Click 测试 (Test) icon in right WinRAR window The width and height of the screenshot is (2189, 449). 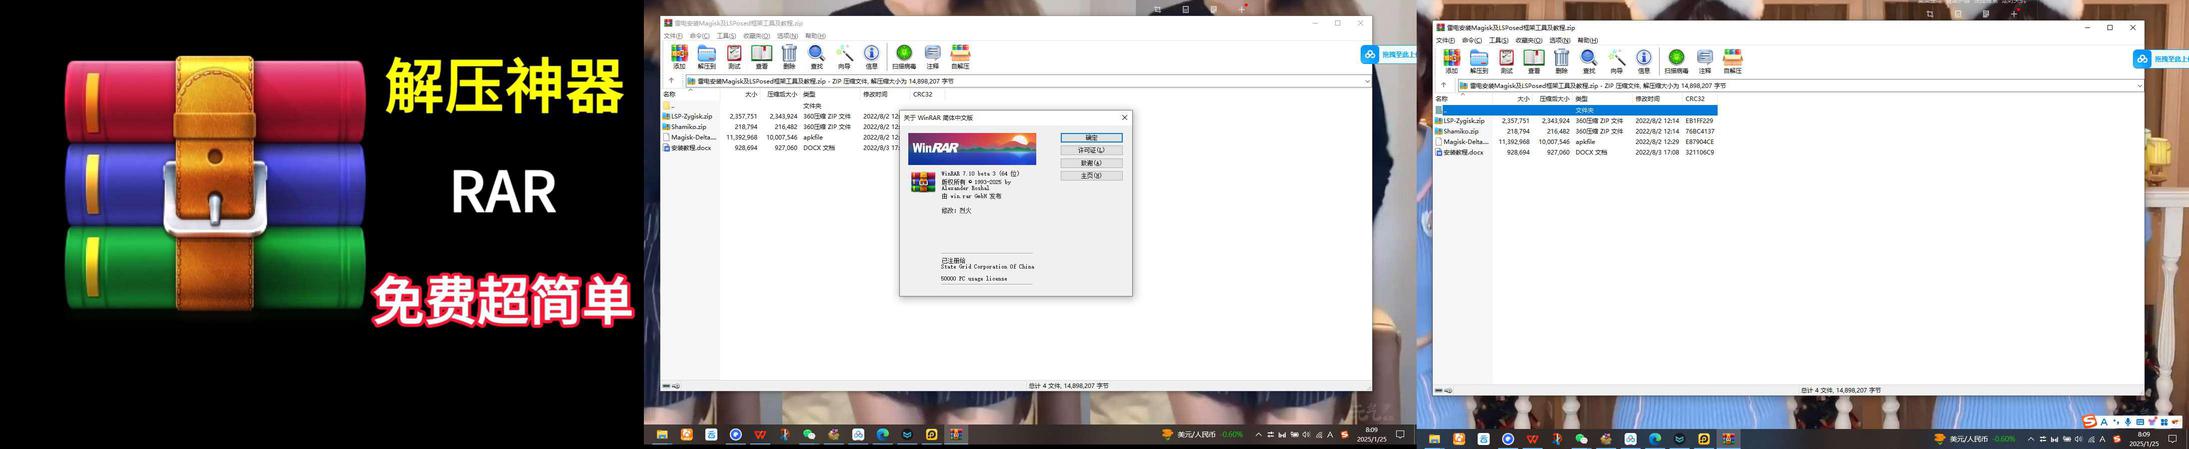click(1506, 60)
